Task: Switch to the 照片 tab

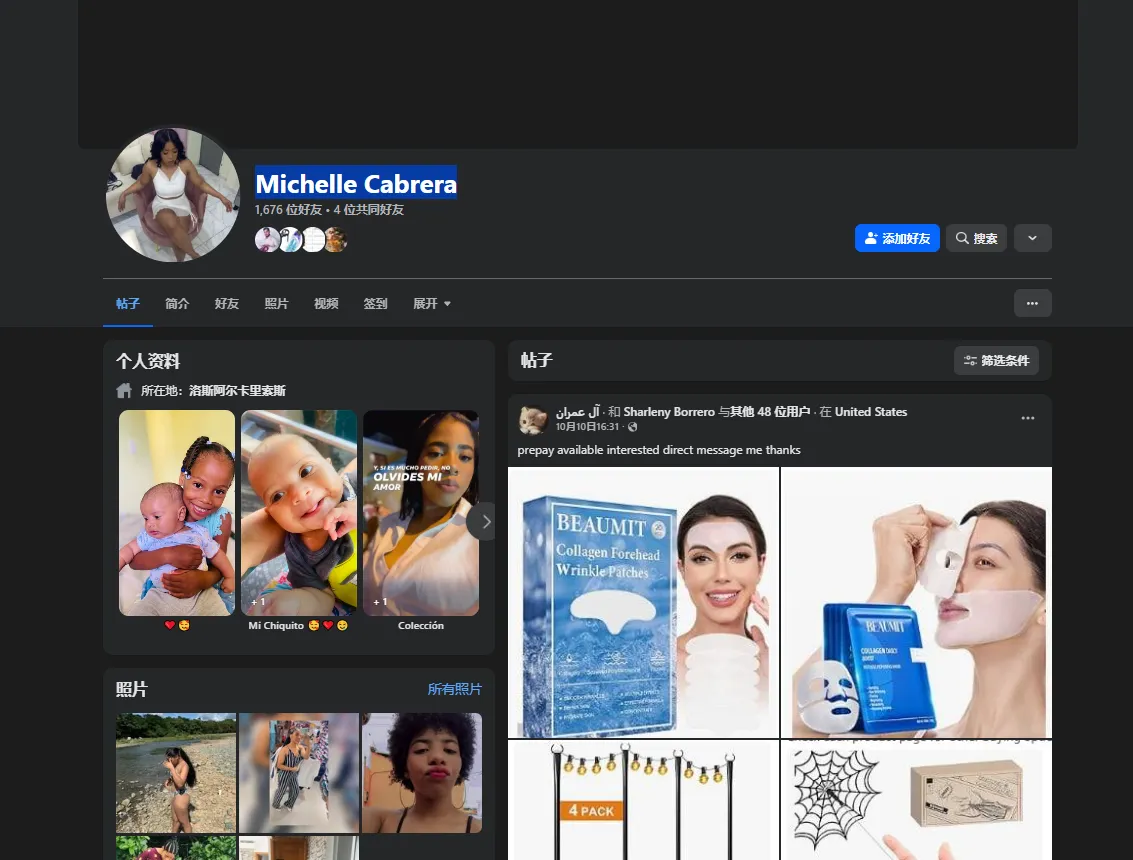Action: click(x=276, y=303)
